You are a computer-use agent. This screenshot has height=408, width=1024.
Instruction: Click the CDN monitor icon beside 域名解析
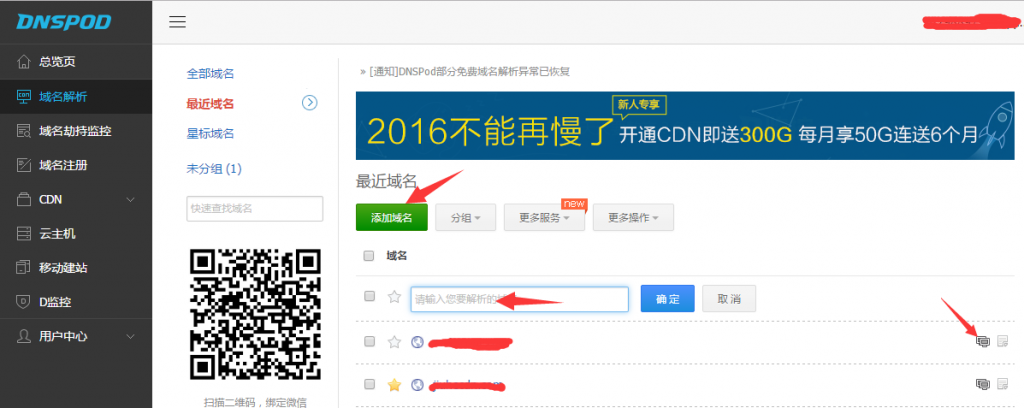pyautogui.click(x=24, y=97)
